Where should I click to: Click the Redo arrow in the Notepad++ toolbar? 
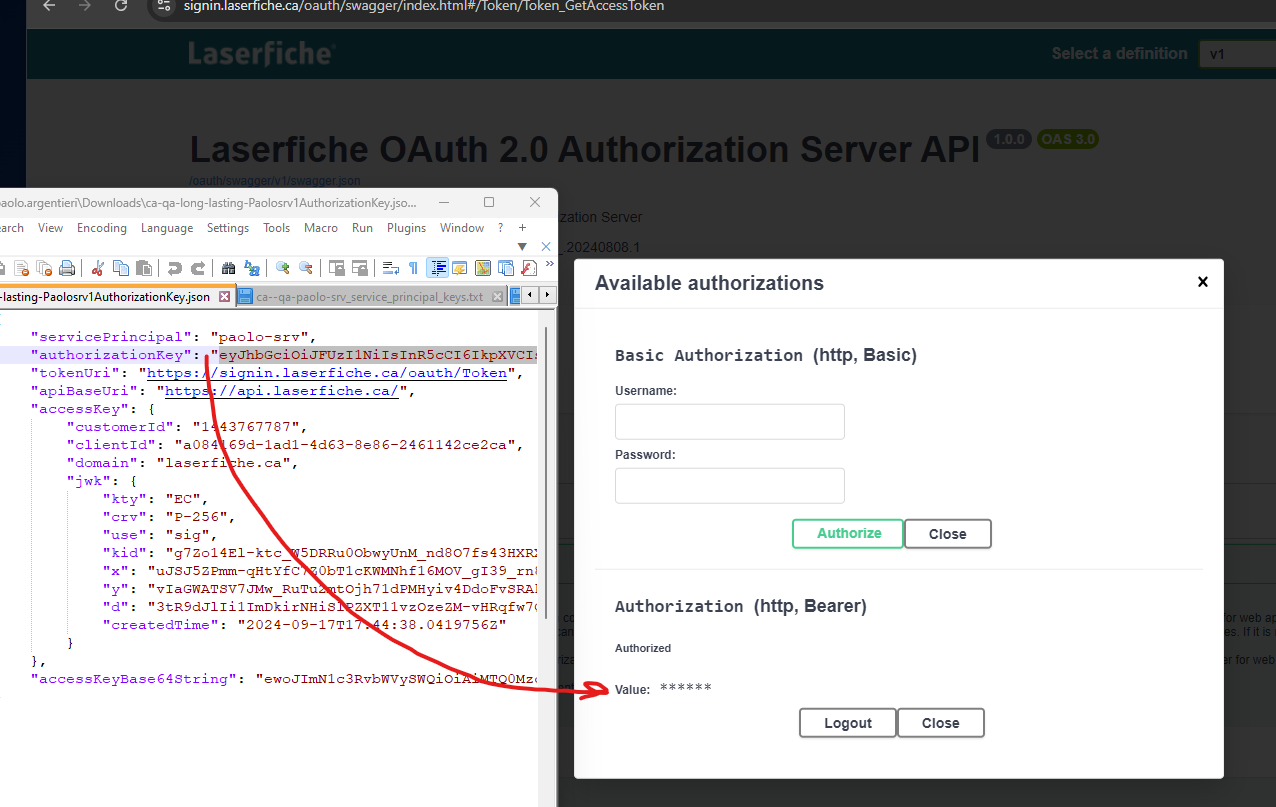[198, 268]
